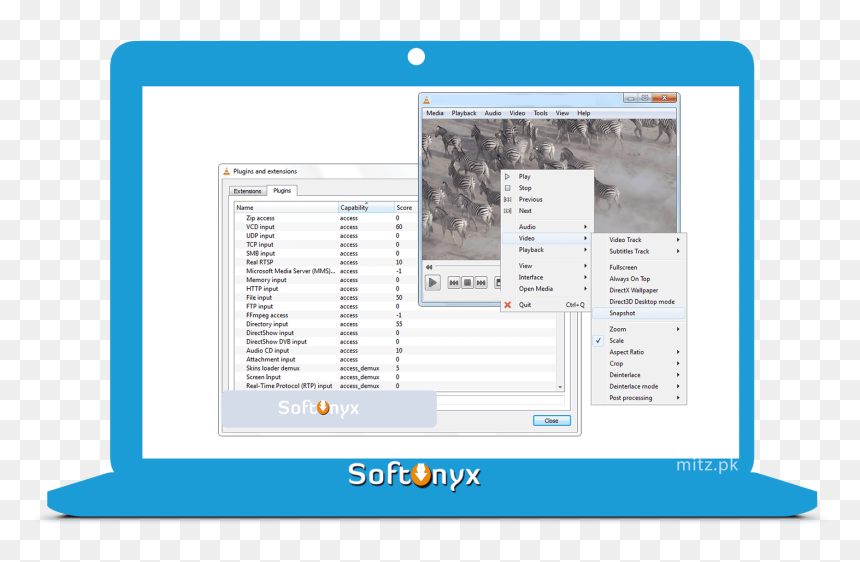Click the VLC Play button in control bar
Screen dimensions: 860x562
point(433,282)
